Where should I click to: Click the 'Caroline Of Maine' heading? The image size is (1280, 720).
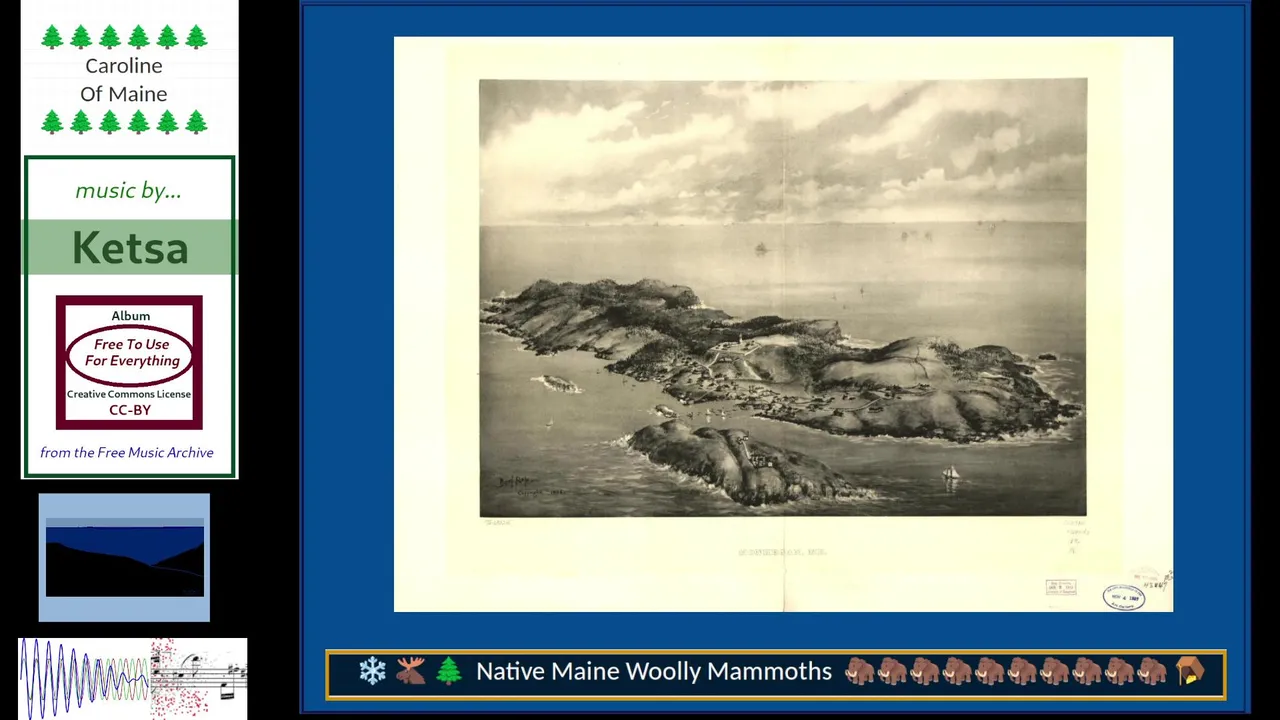(124, 80)
